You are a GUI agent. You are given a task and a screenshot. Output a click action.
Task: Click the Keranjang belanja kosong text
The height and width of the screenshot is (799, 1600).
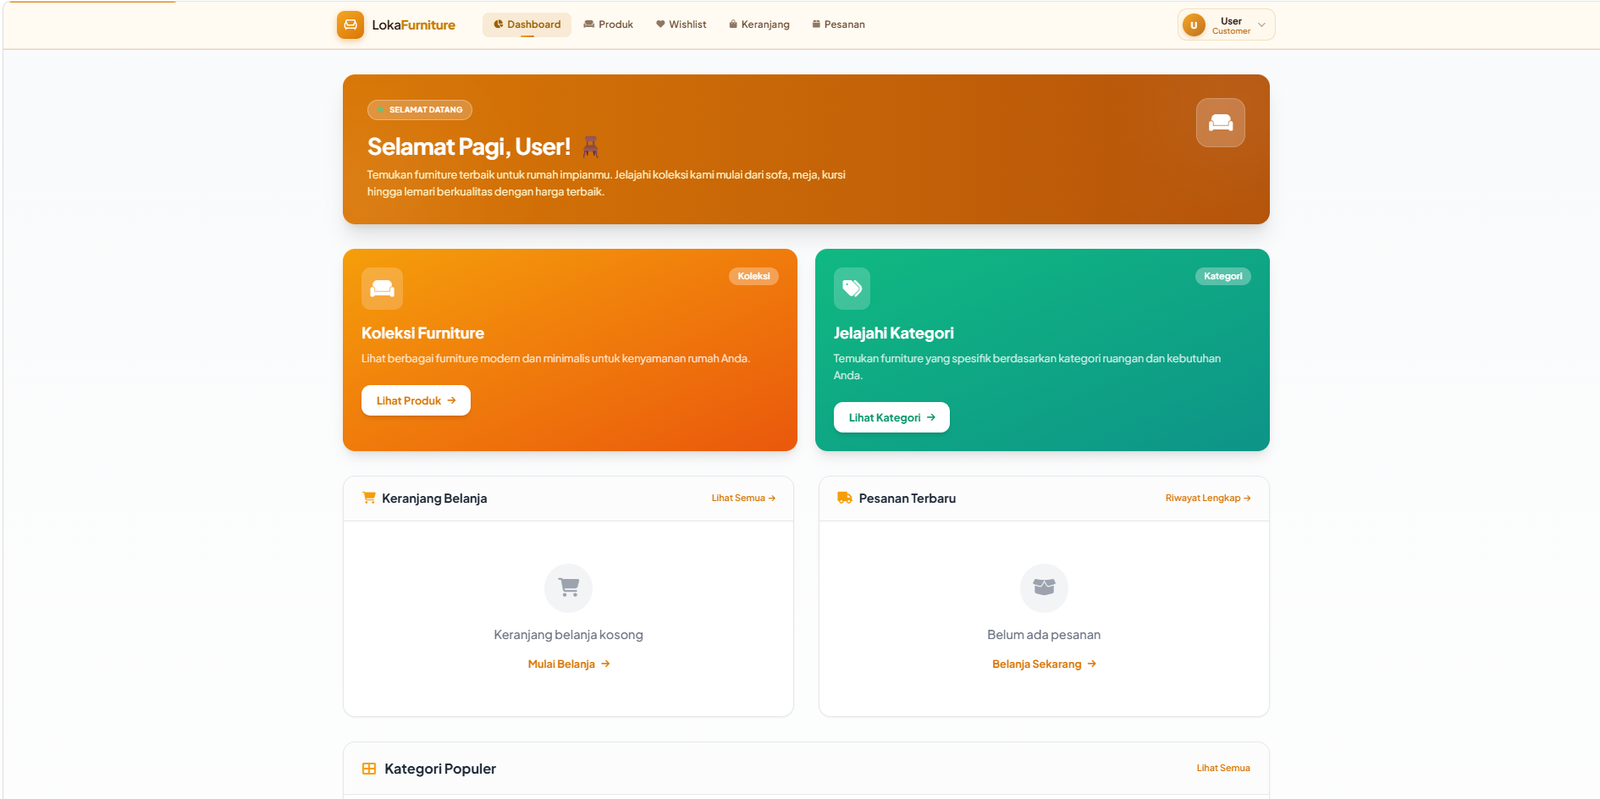tap(568, 635)
